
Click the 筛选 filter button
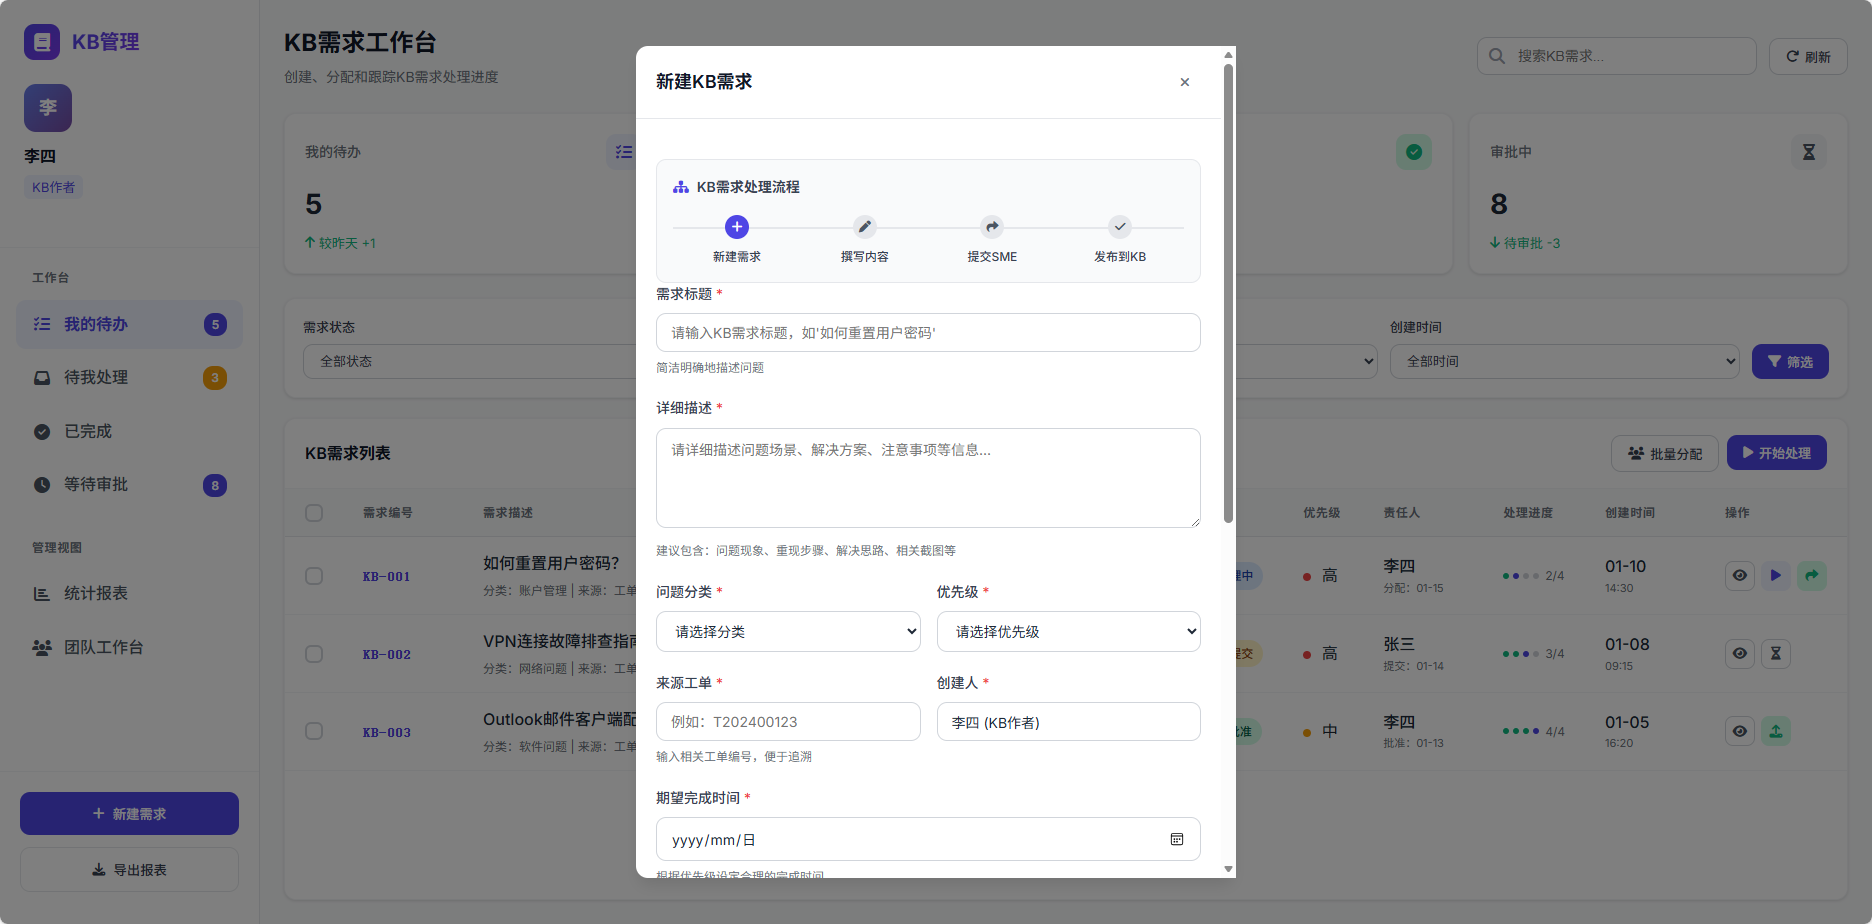point(1790,361)
